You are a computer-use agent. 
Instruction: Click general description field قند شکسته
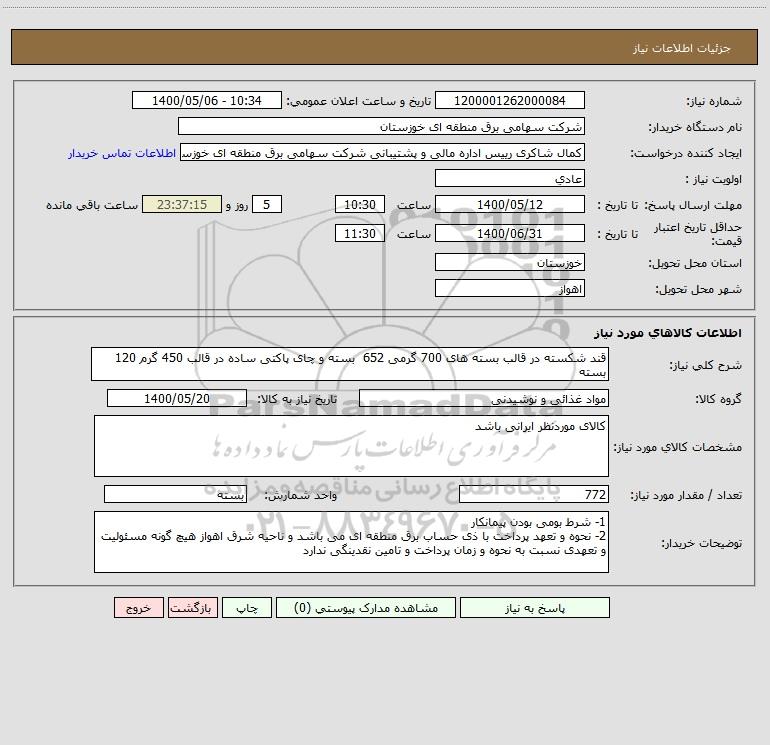[x=350, y=364]
